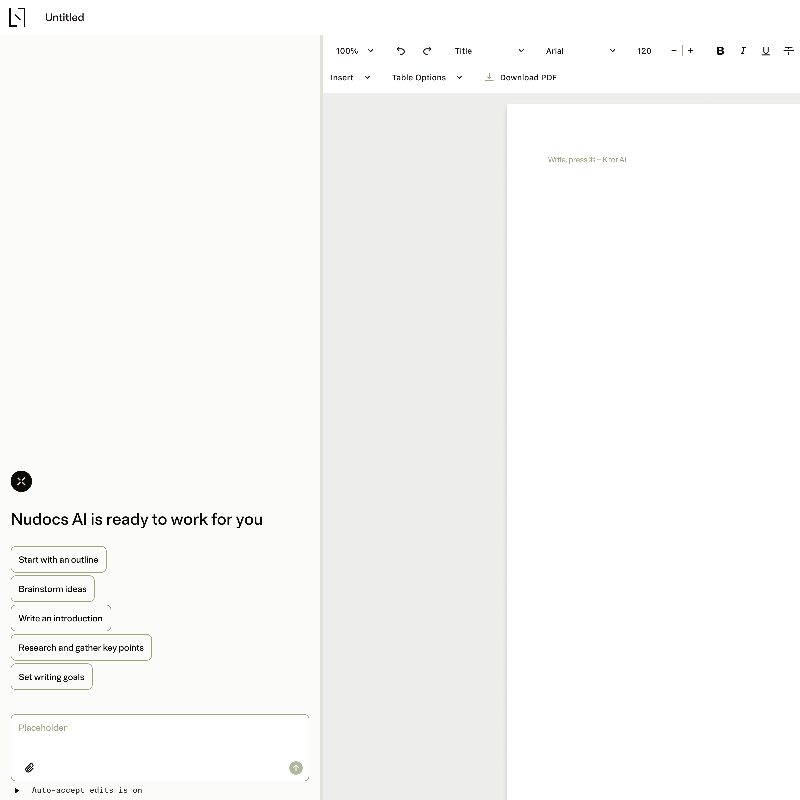The height and width of the screenshot is (800, 800).
Task: Open the 100% zoom dropdown
Action: click(355, 51)
